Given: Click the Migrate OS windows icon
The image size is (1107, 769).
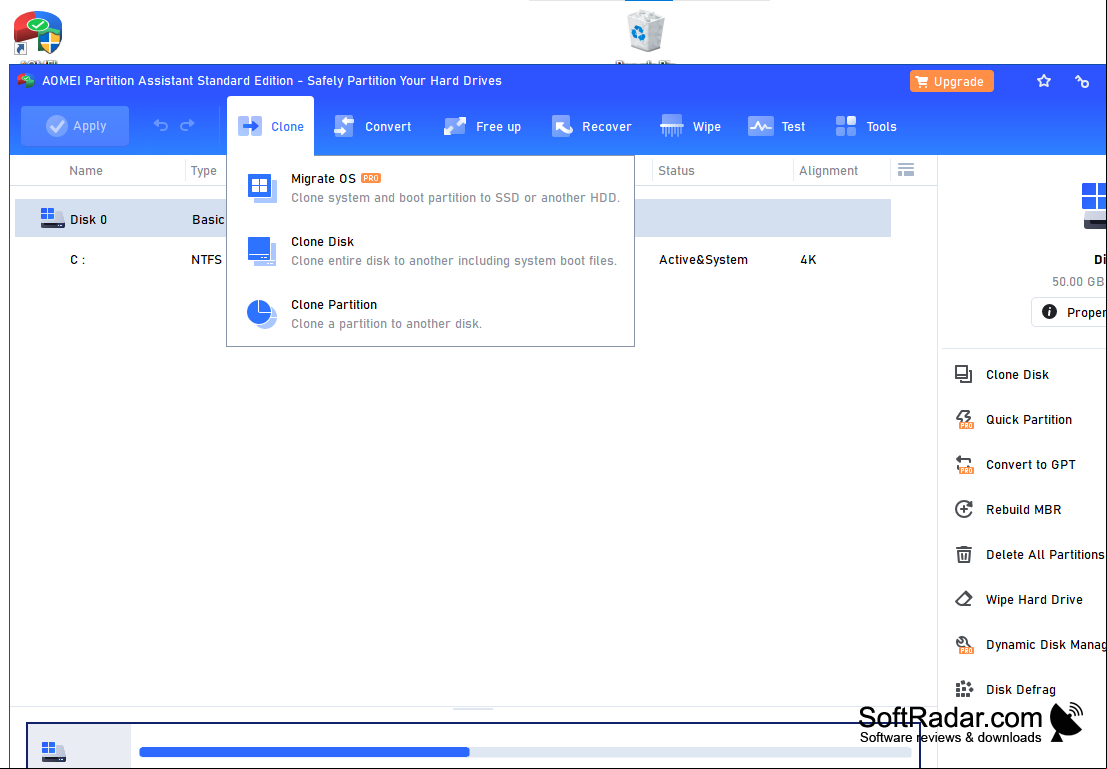Looking at the screenshot, I should coord(262,188).
